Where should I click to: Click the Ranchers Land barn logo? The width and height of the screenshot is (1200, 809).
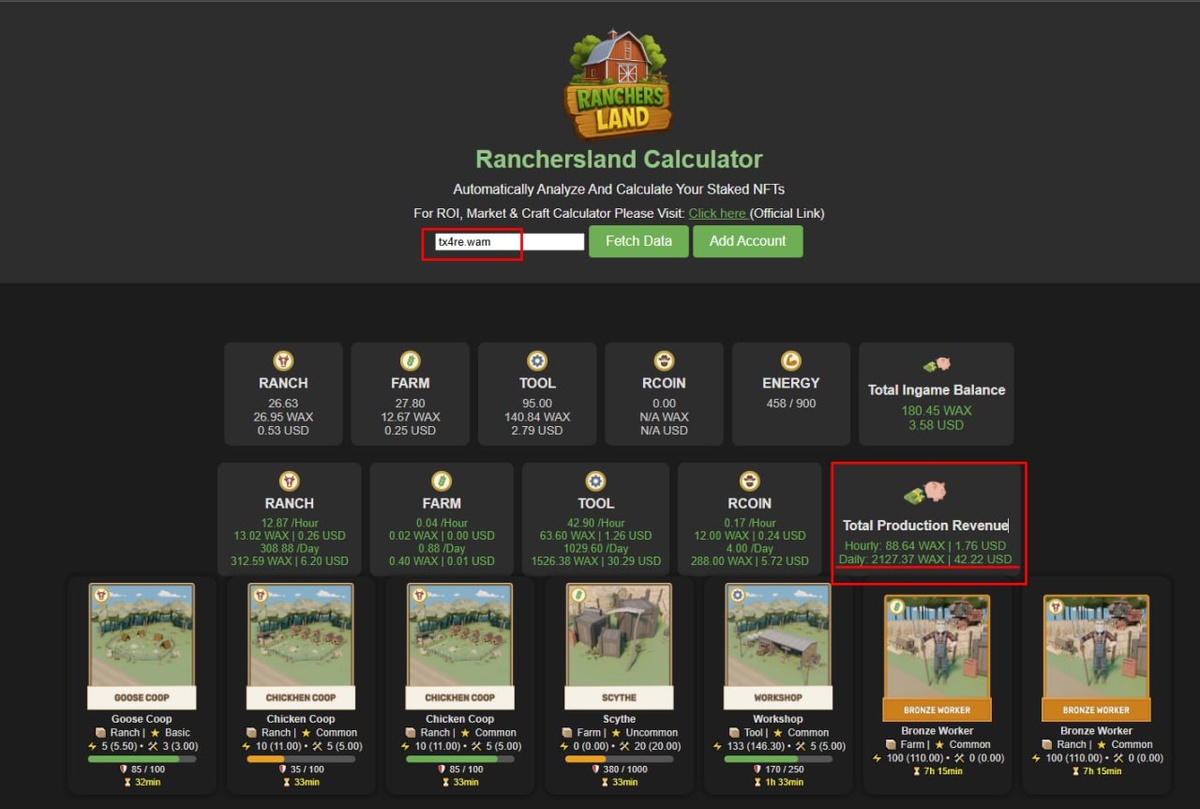[x=618, y=85]
